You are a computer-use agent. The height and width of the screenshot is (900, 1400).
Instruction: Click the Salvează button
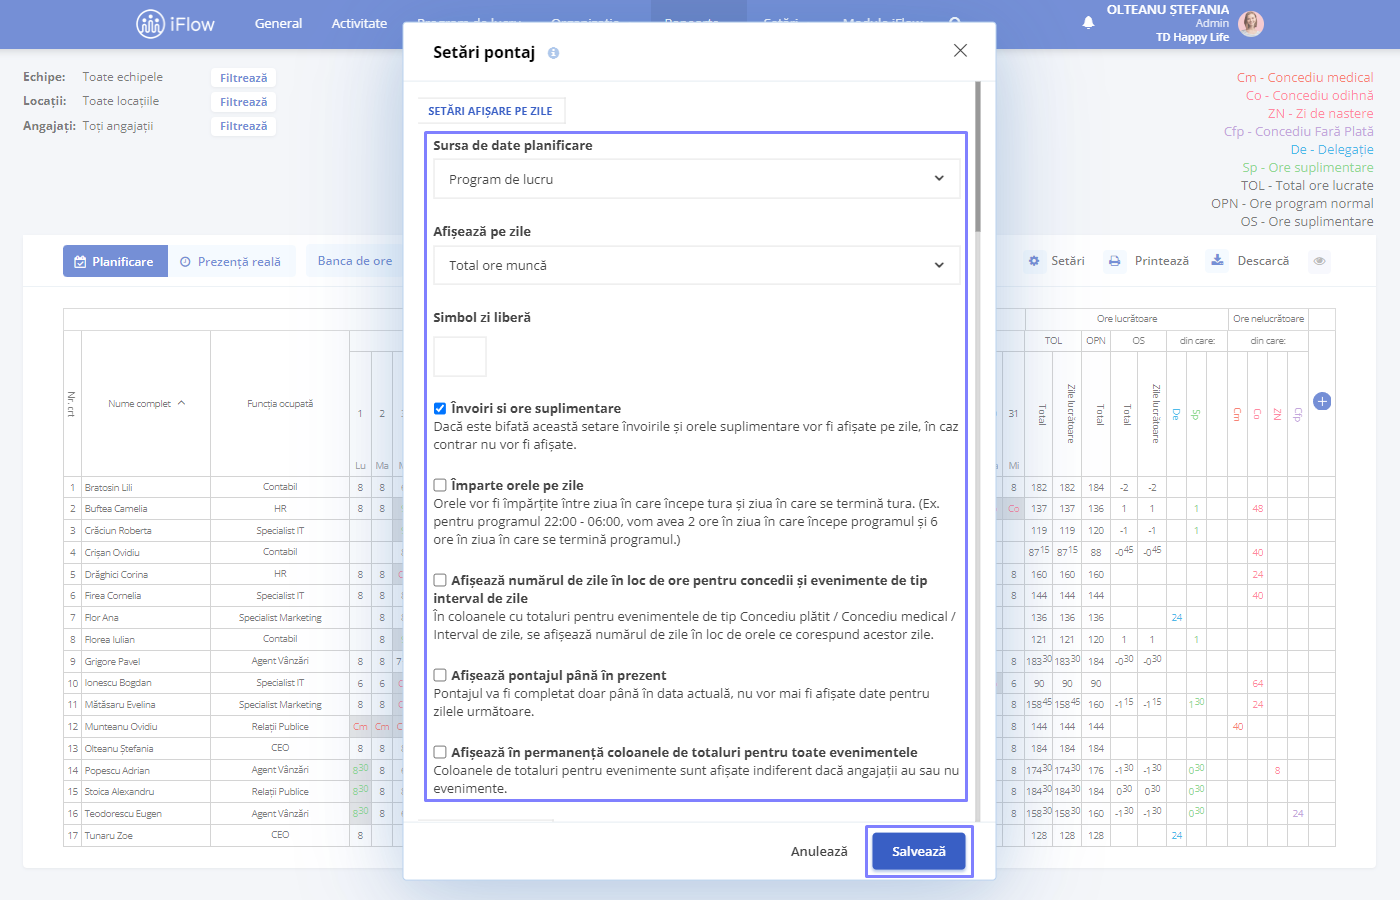(919, 852)
